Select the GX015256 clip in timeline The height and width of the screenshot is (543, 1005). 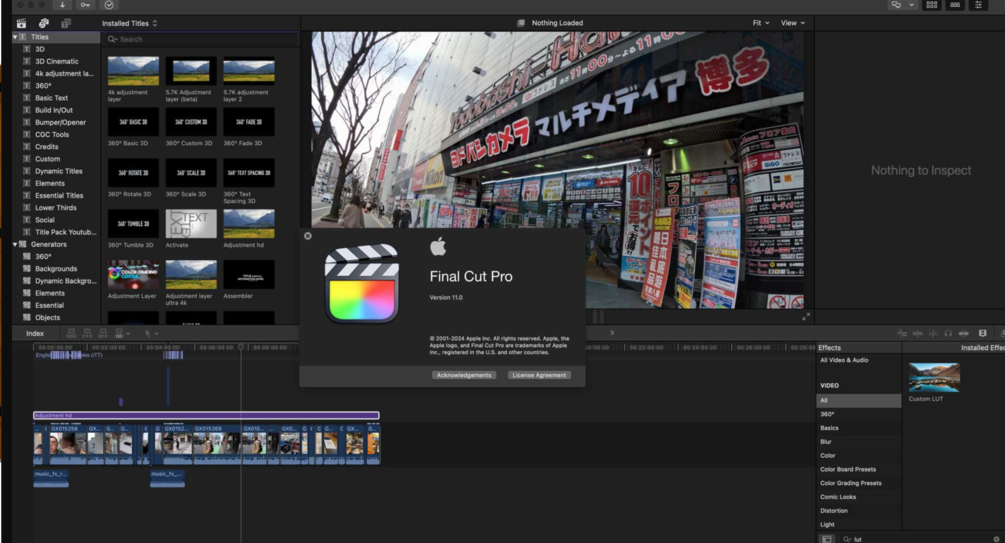click(x=67, y=444)
